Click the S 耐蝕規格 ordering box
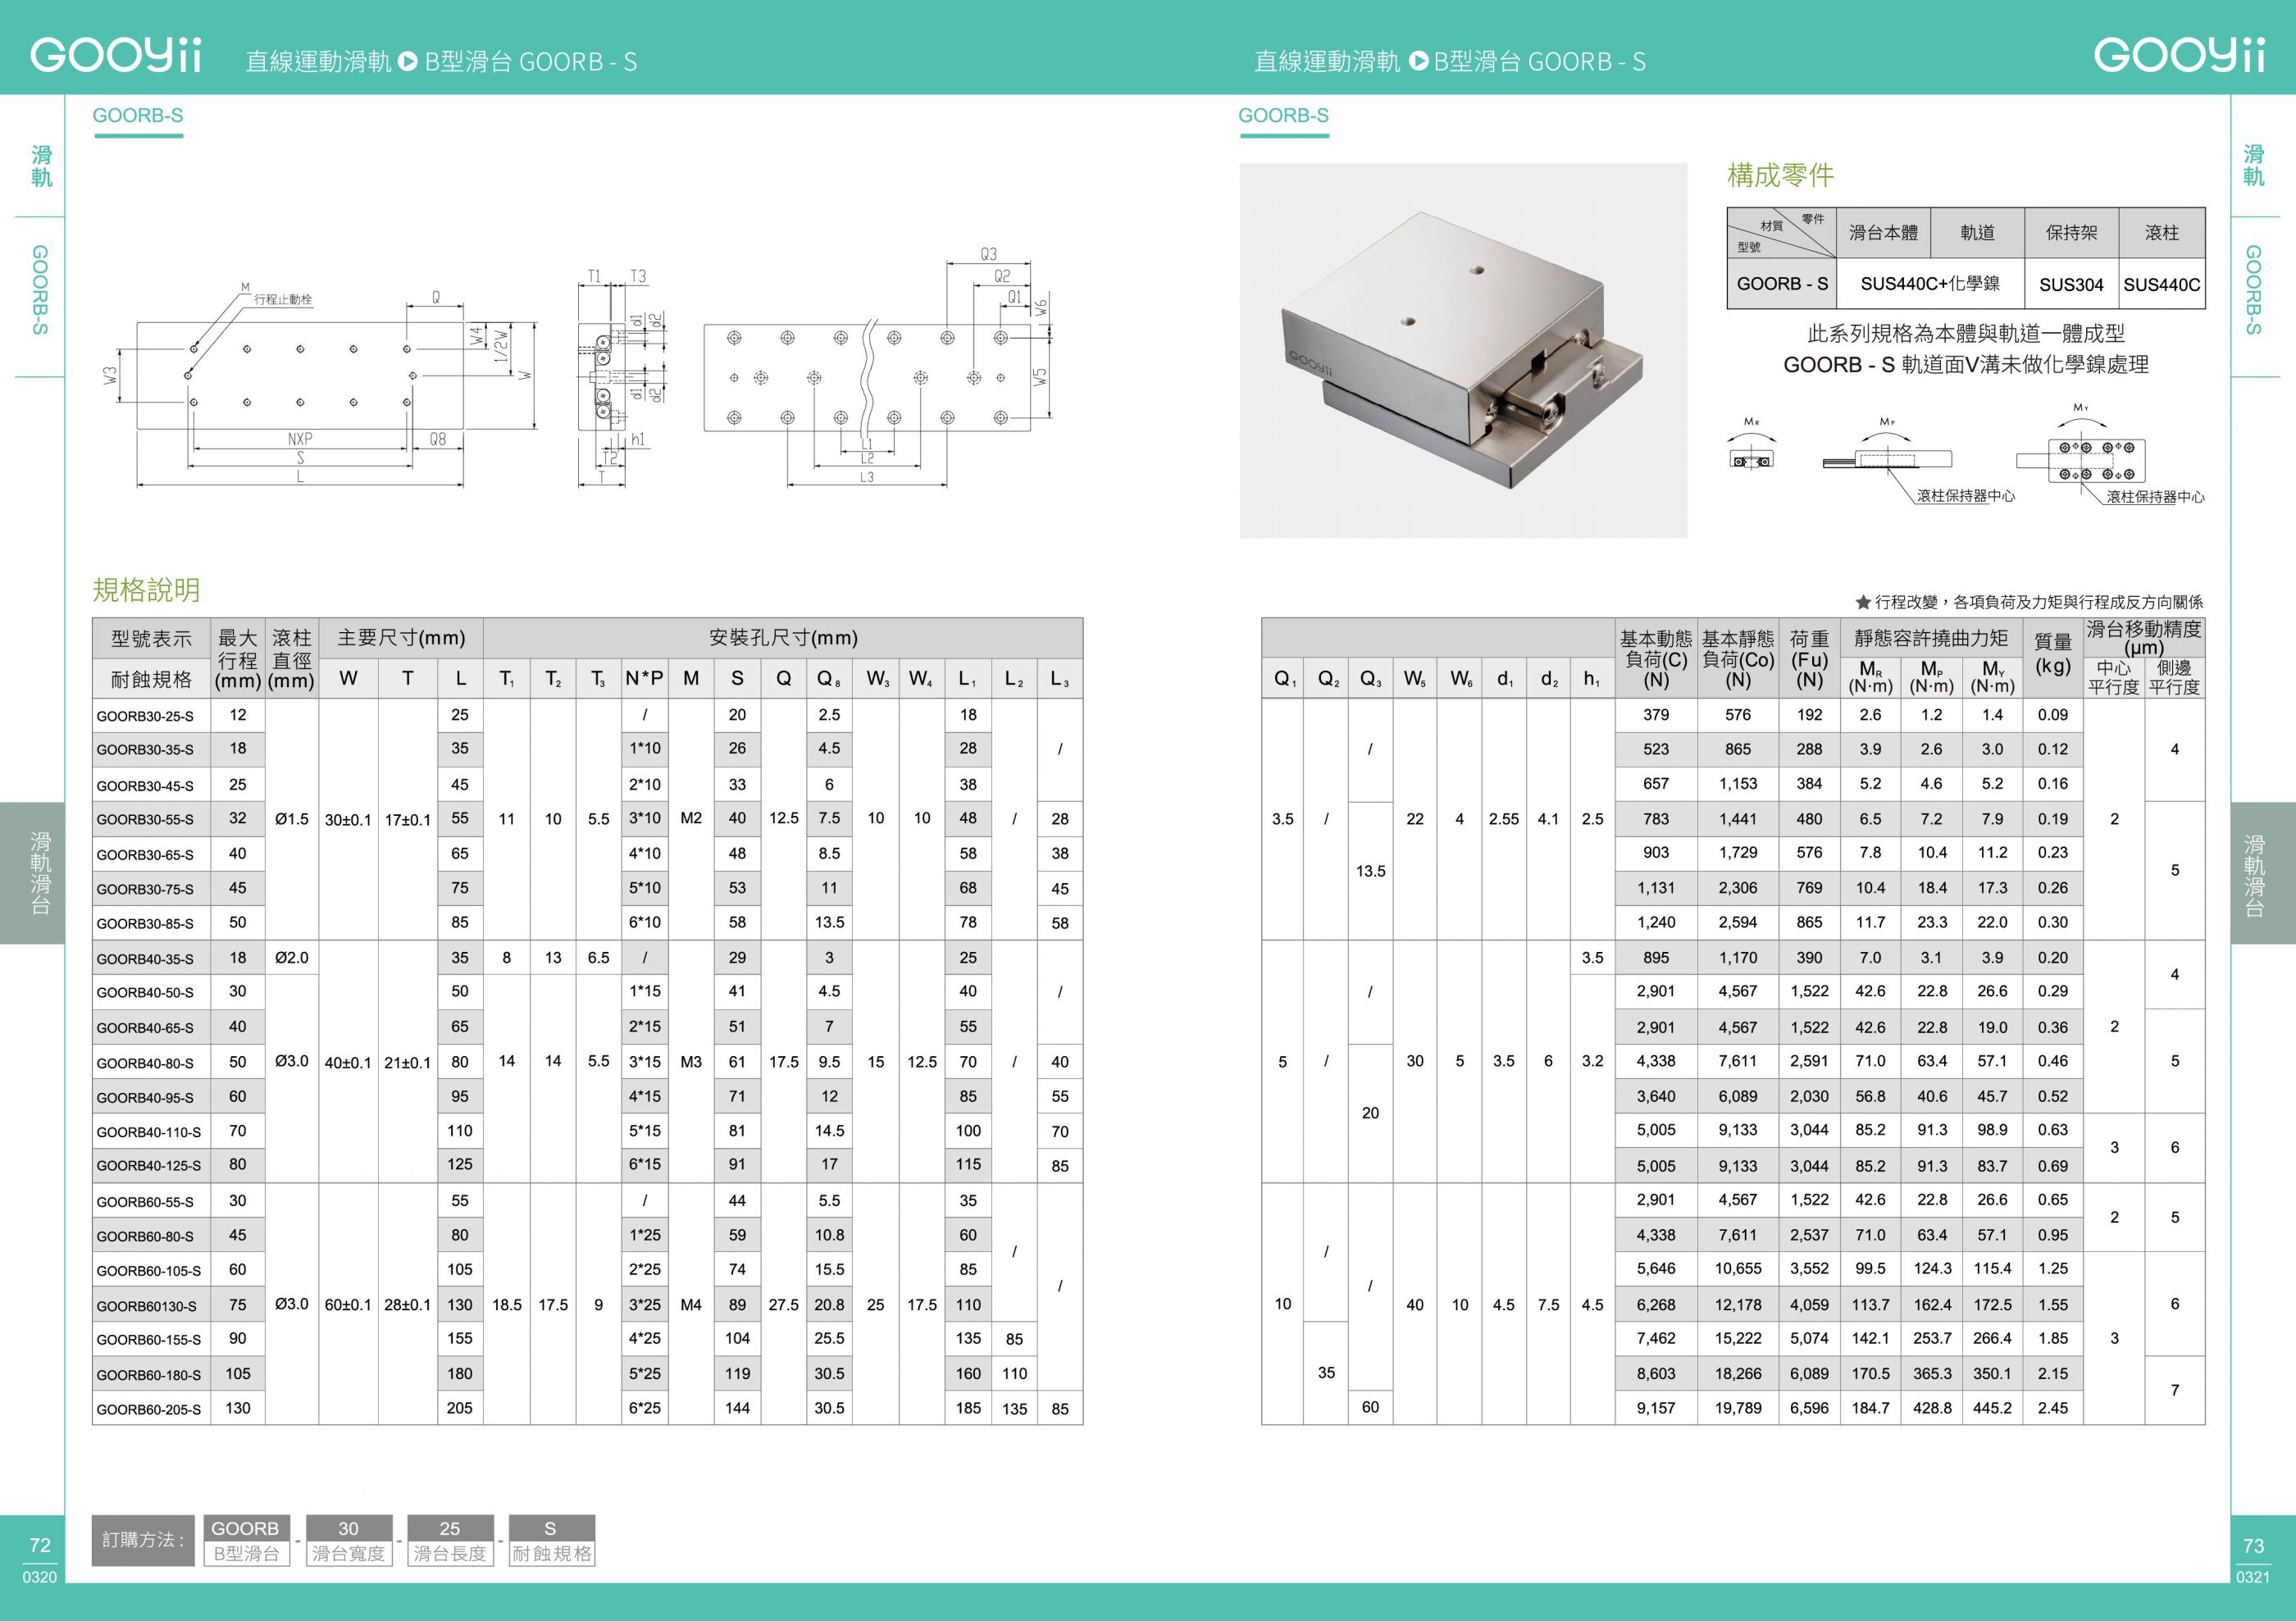 tap(551, 1540)
